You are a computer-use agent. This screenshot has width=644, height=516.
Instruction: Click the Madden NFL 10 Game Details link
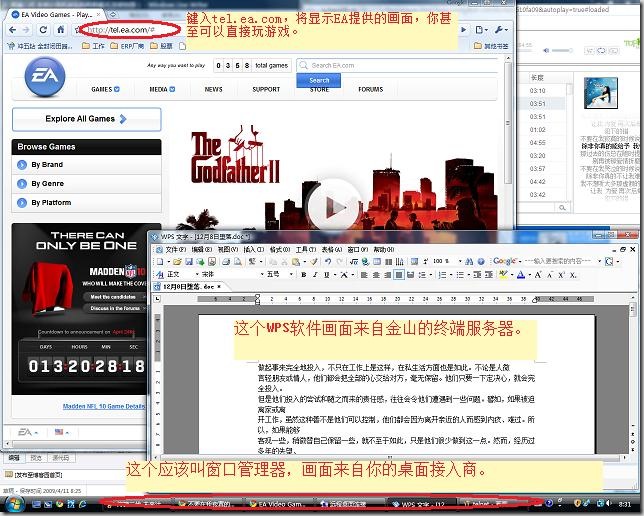[x=103, y=406]
